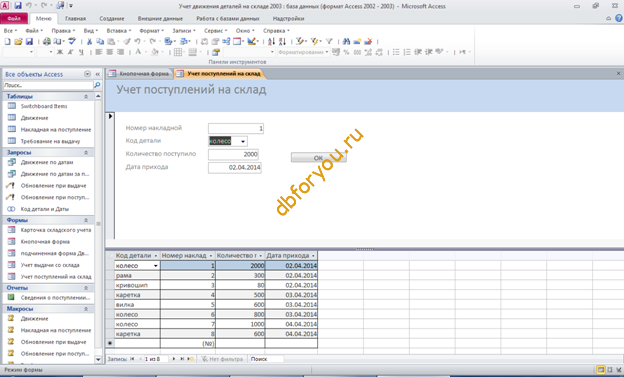Click the Дата прихода field in the form
The image size is (624, 377).
(x=235, y=168)
